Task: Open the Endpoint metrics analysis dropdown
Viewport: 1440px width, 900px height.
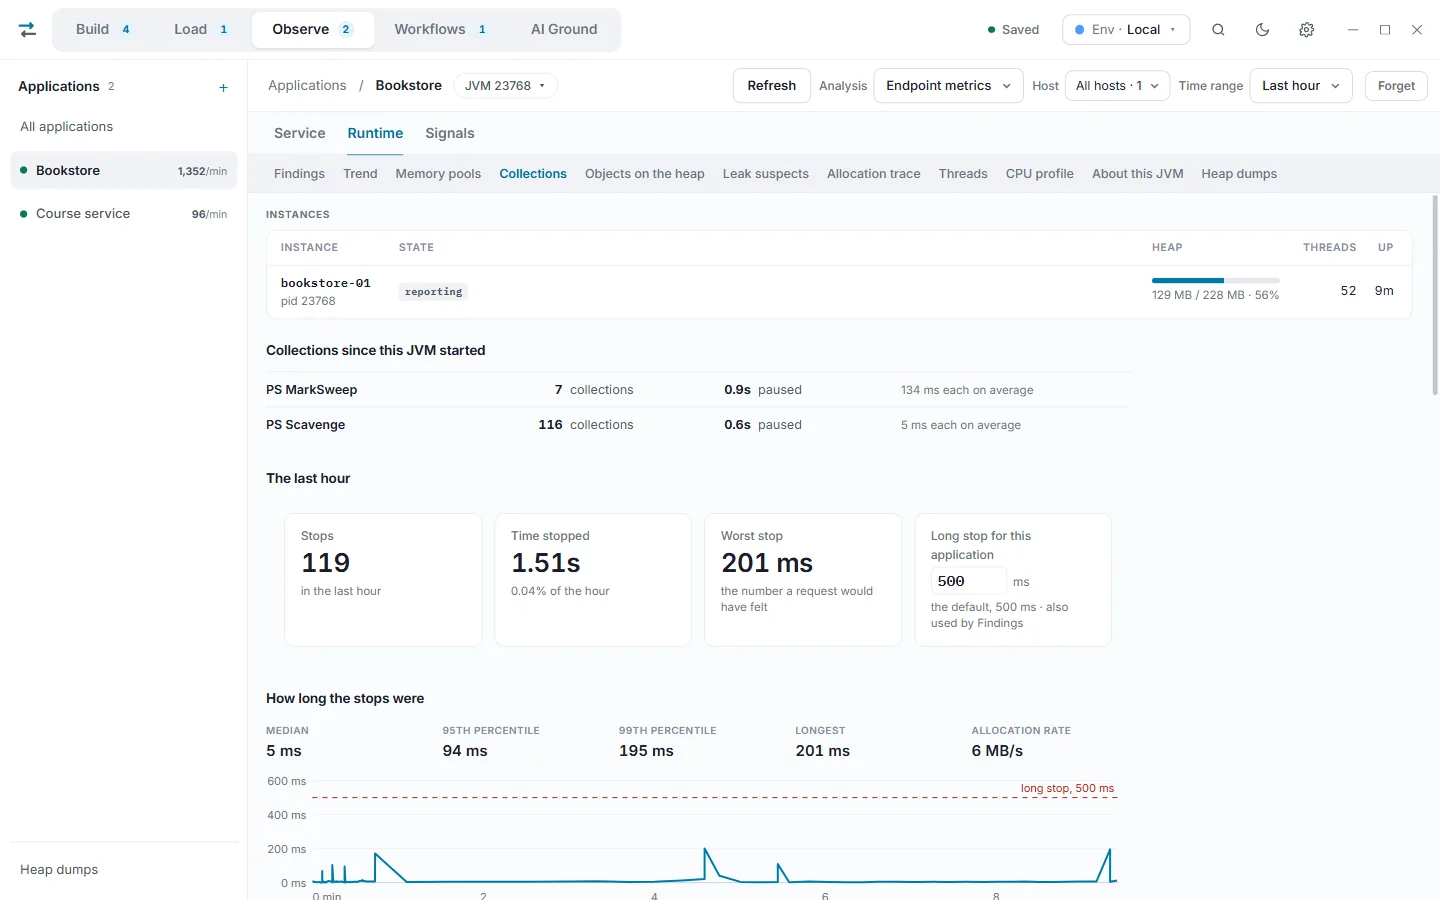Action: pyautogui.click(x=948, y=86)
